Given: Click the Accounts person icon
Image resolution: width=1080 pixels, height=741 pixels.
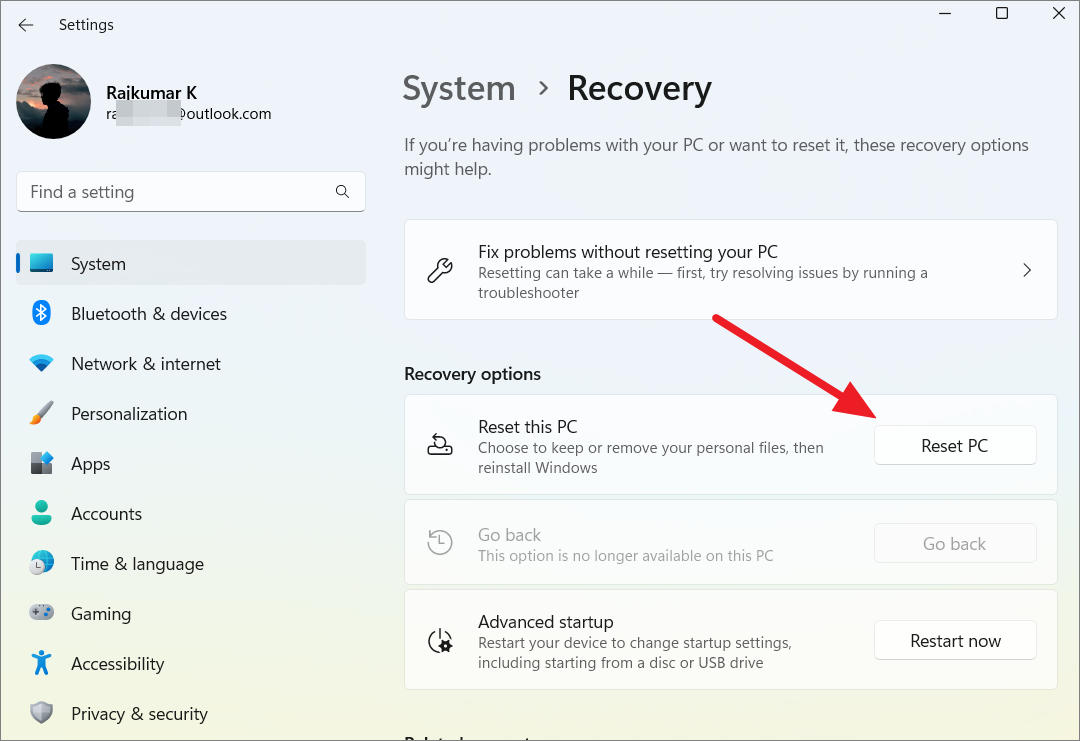Looking at the screenshot, I should coord(41,513).
